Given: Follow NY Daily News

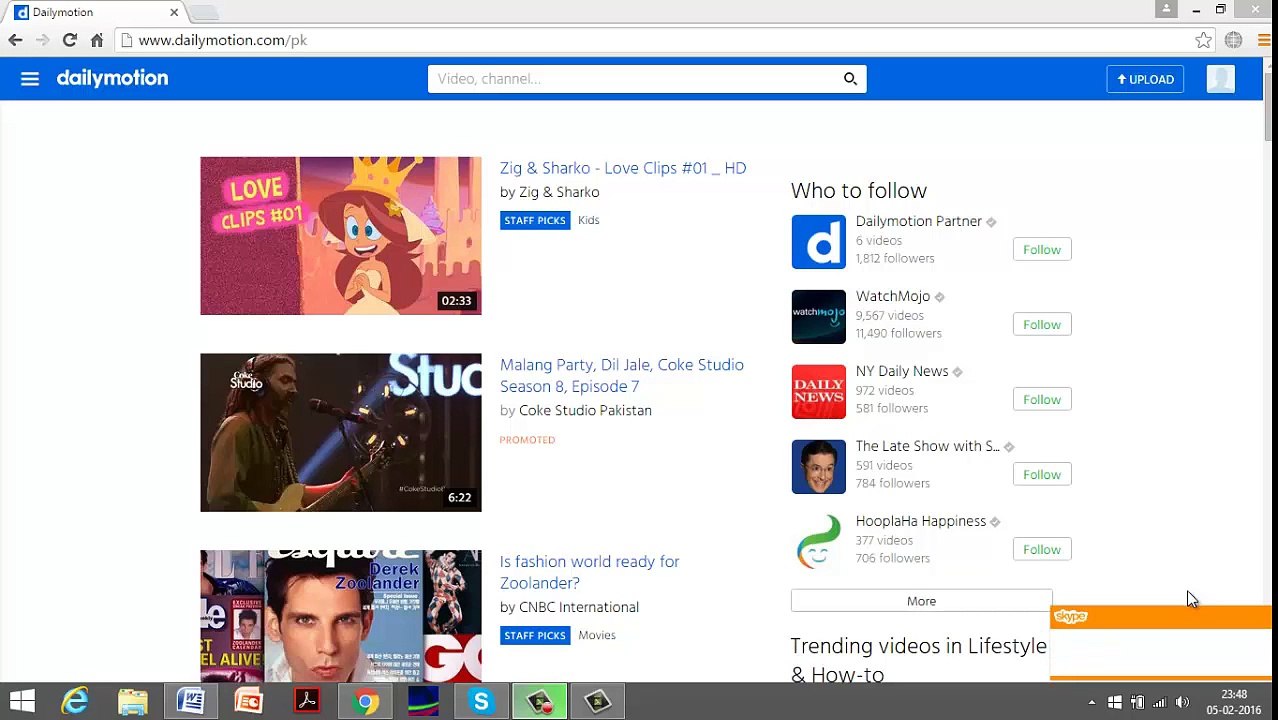Looking at the screenshot, I should (1041, 399).
